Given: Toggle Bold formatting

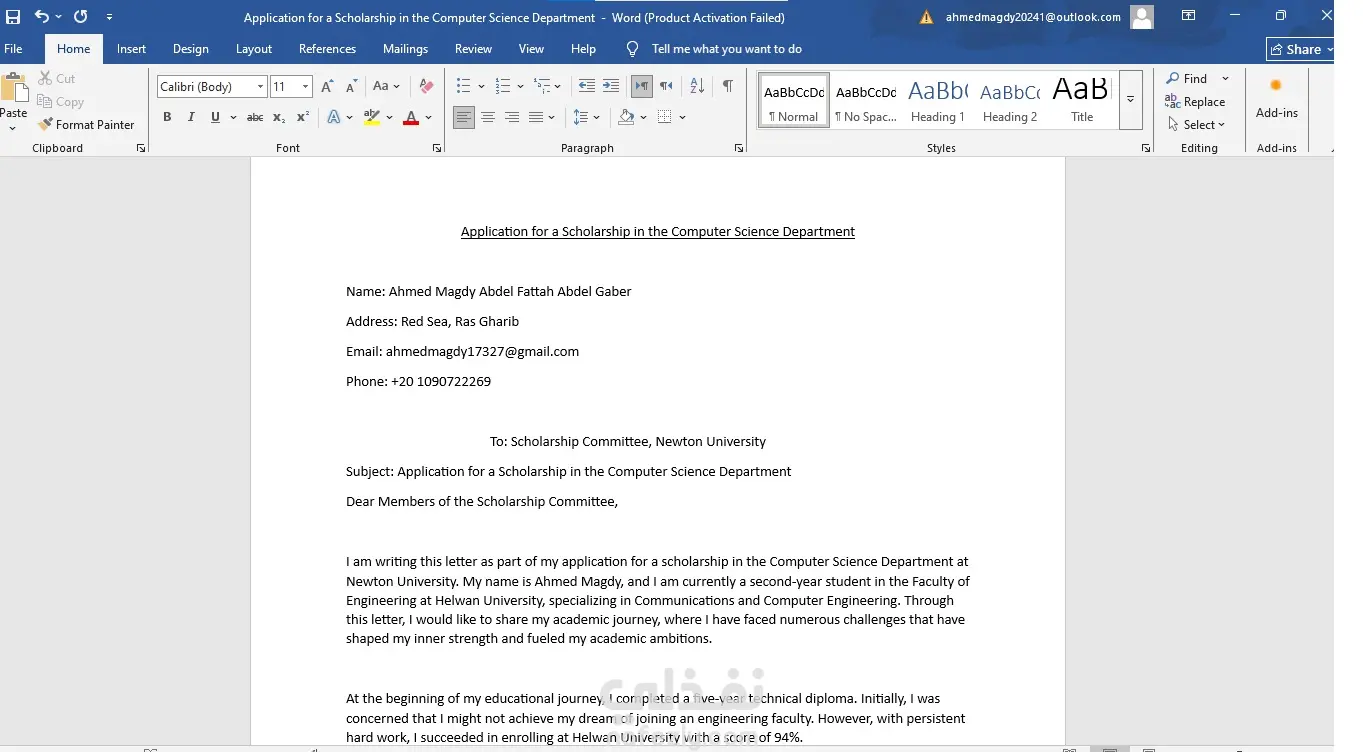Looking at the screenshot, I should coord(167,117).
